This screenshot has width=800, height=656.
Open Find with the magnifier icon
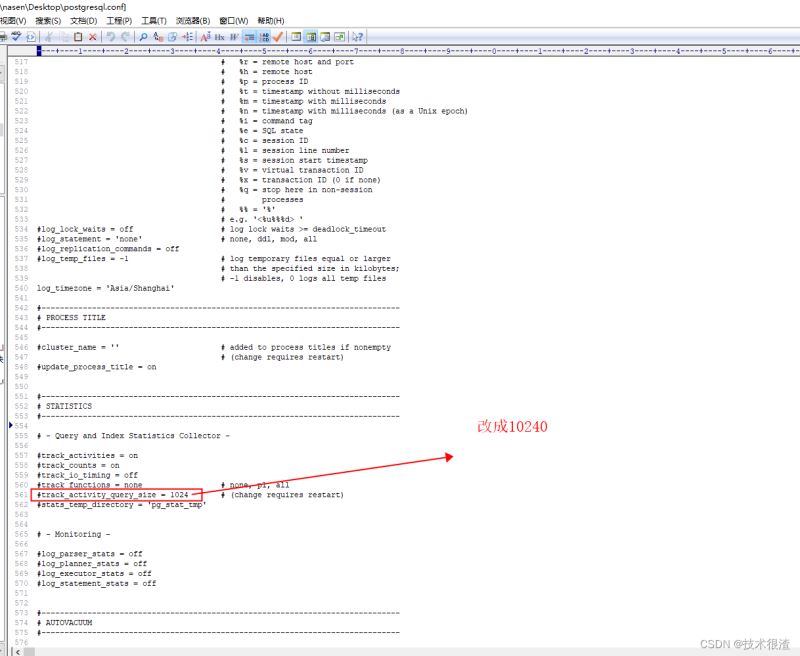click(x=143, y=36)
